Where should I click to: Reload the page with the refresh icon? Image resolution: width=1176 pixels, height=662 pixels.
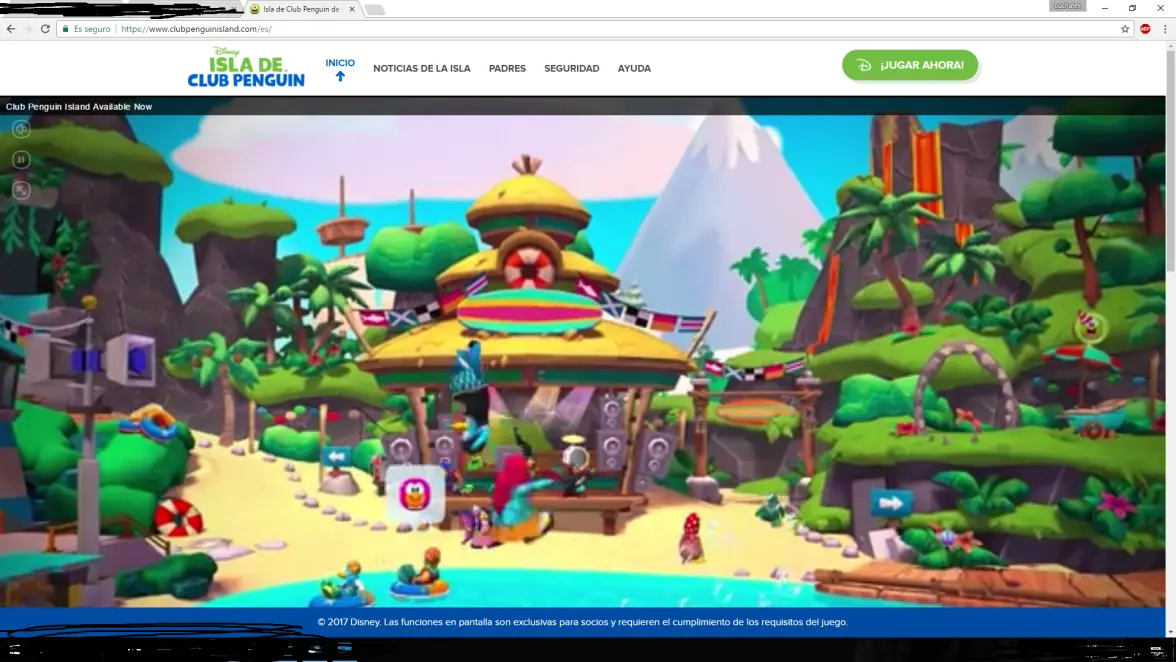[45, 28]
